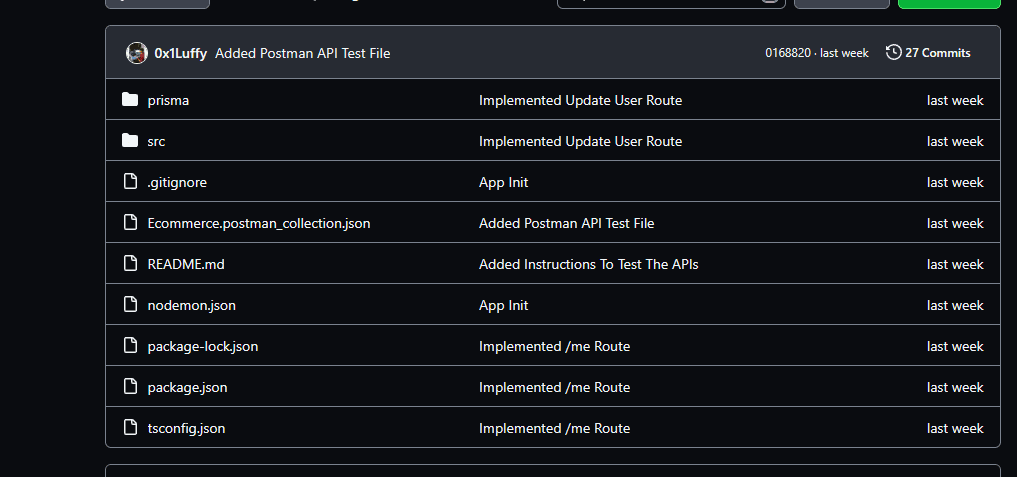Click the green button at top right

tap(948, 3)
